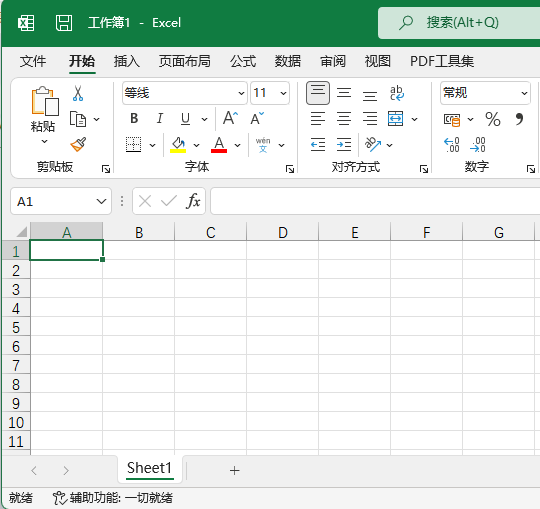Open the 常规 number format dropdown

[x=524, y=93]
